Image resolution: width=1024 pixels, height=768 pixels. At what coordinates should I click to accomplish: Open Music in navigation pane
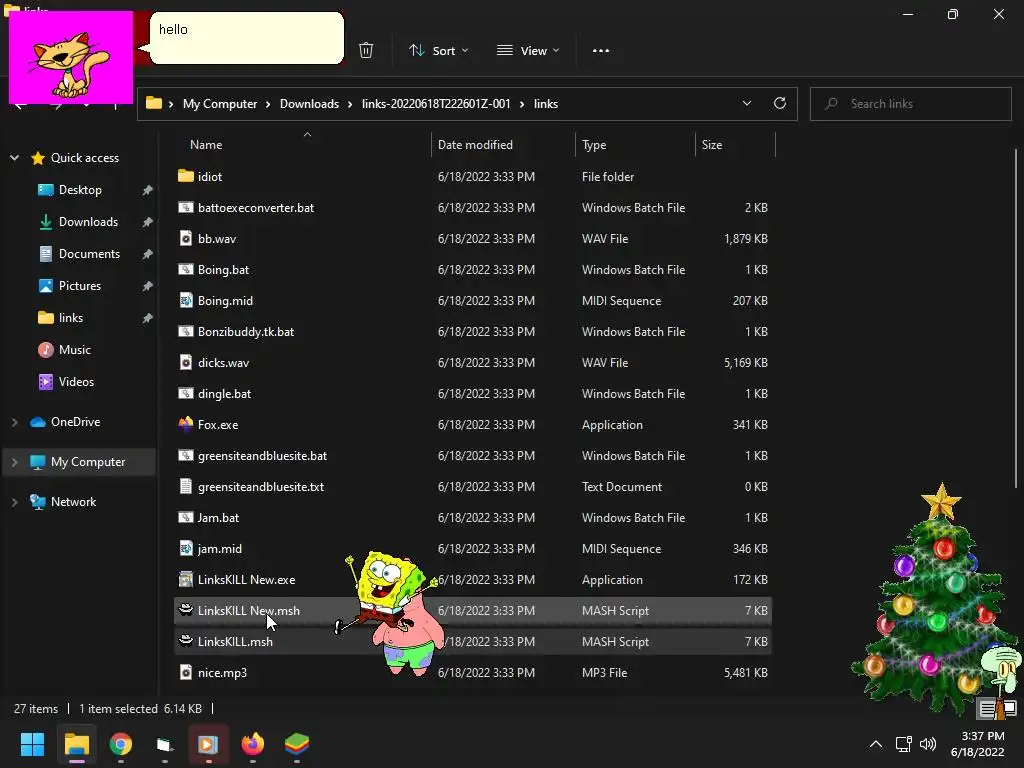click(74, 350)
